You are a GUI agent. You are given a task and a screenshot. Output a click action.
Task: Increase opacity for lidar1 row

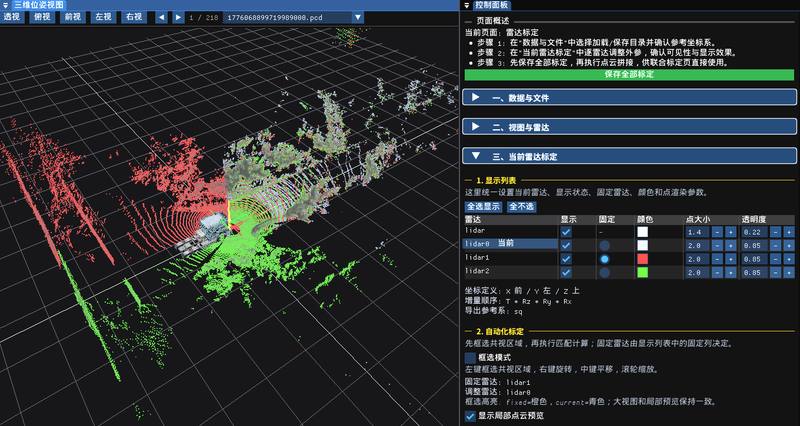789,259
